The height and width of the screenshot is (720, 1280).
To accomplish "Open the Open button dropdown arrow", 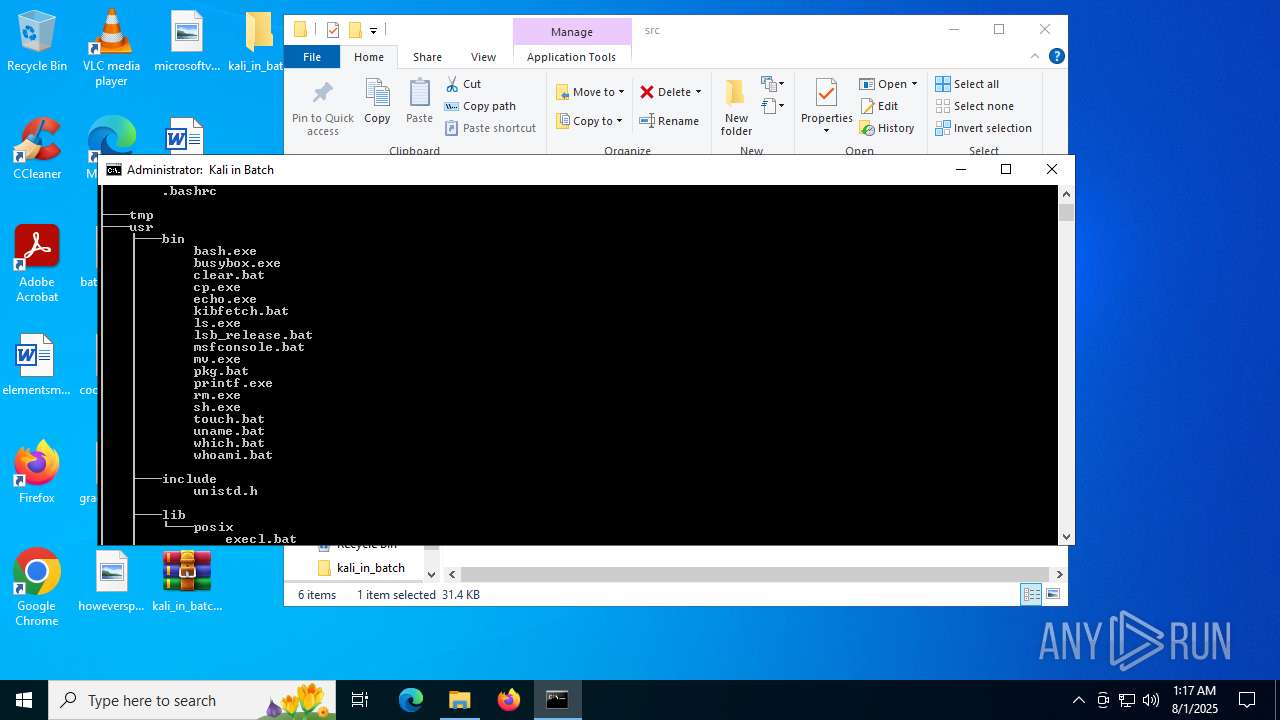I will point(914,84).
